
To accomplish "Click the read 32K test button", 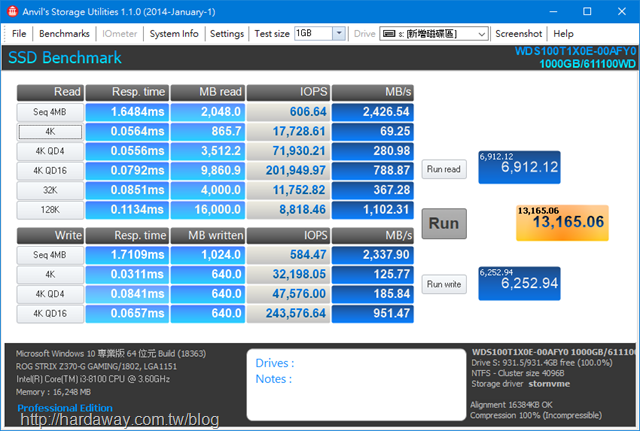I will [50, 190].
